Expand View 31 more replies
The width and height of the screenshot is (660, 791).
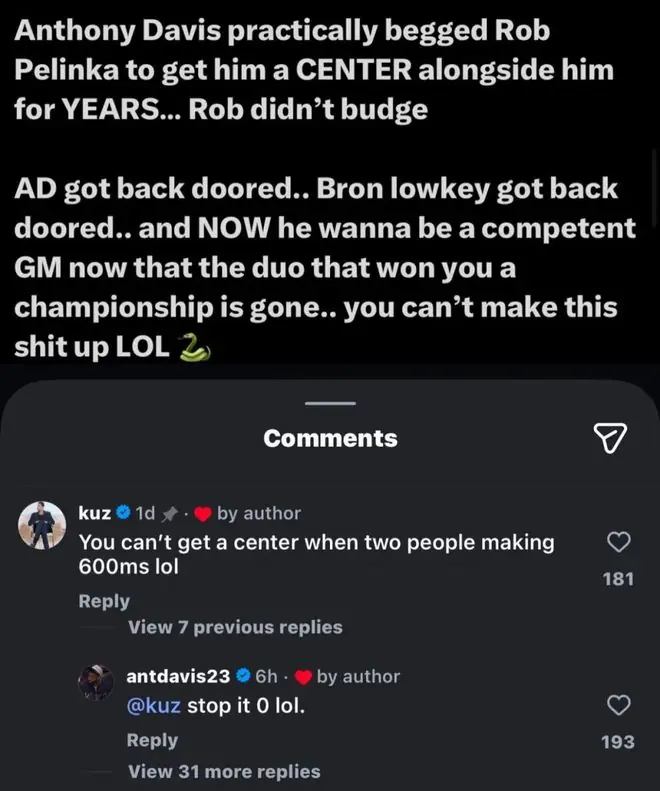pyautogui.click(x=224, y=771)
